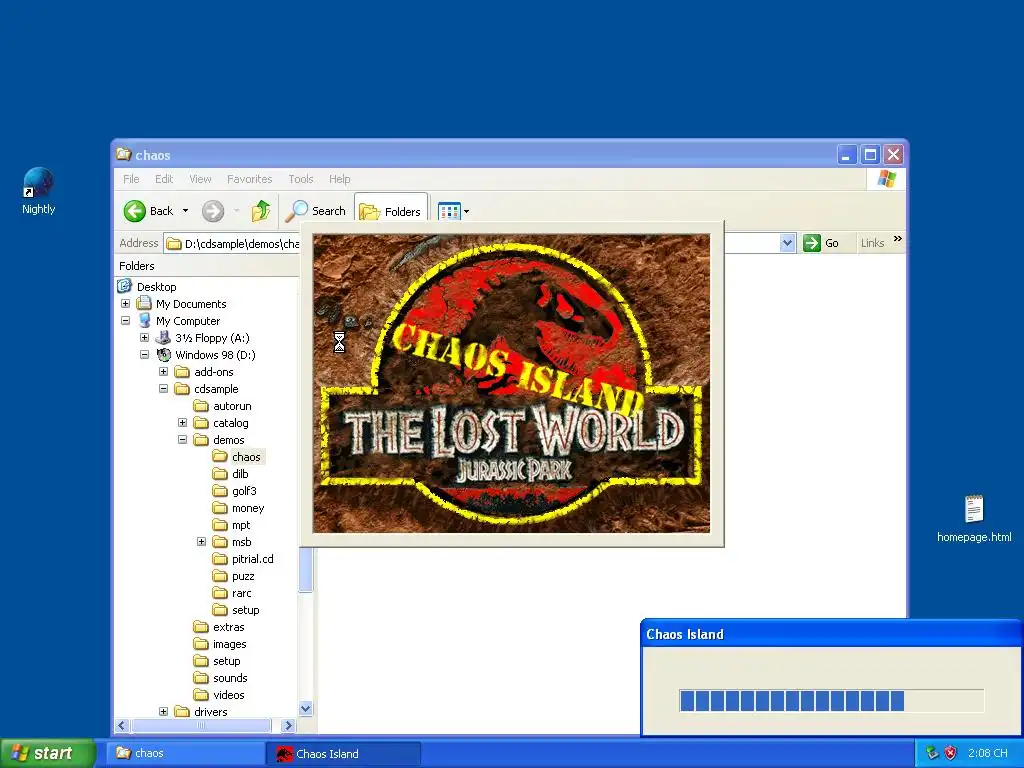This screenshot has height=768, width=1024.
Task: Select the pitrial.cd folder
Action: point(253,558)
